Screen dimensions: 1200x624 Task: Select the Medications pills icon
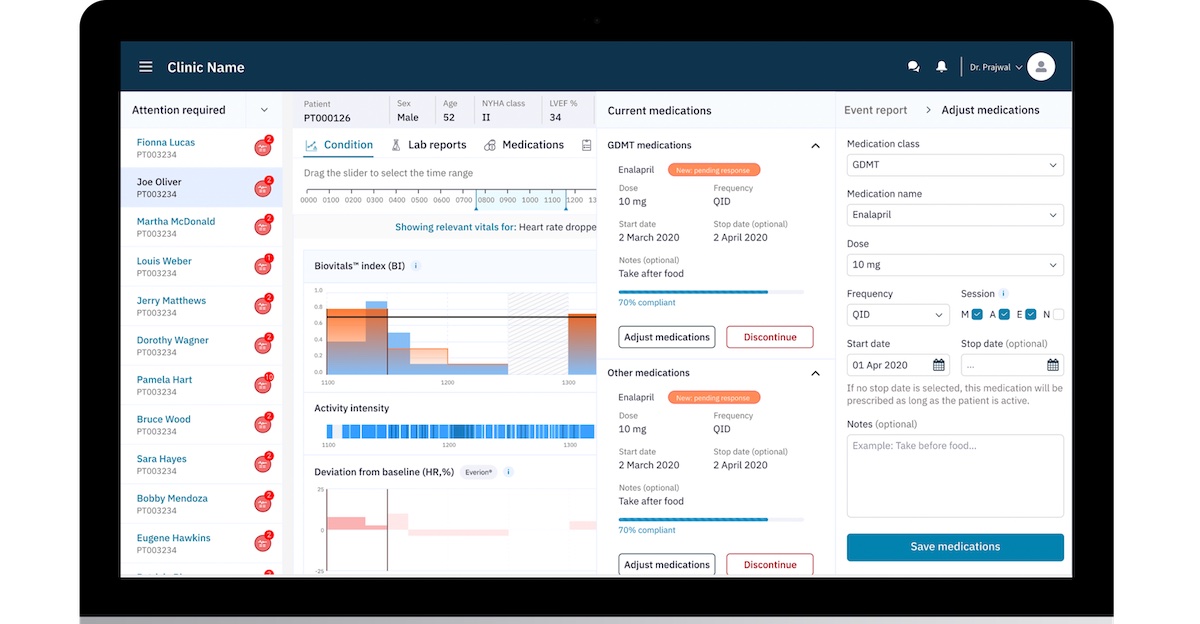click(490, 144)
